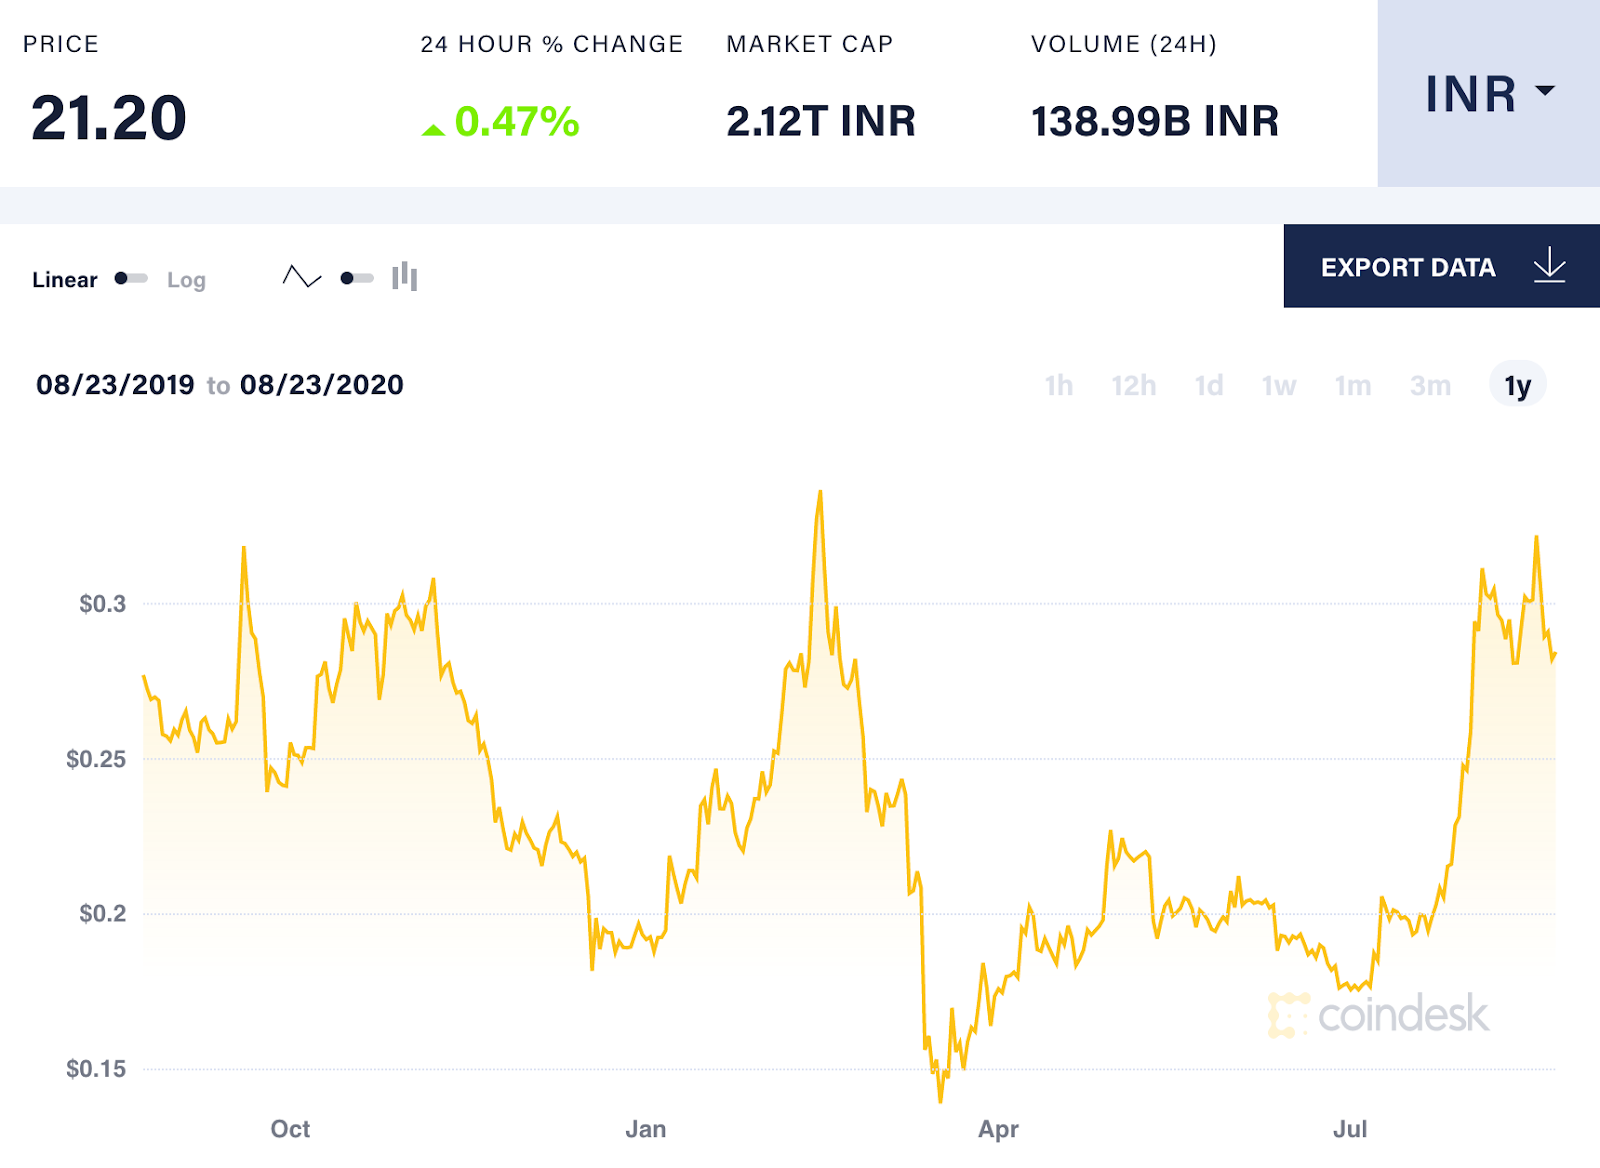Click the 1y highlighted circle badge
The height and width of the screenshot is (1168, 1600).
[1516, 385]
